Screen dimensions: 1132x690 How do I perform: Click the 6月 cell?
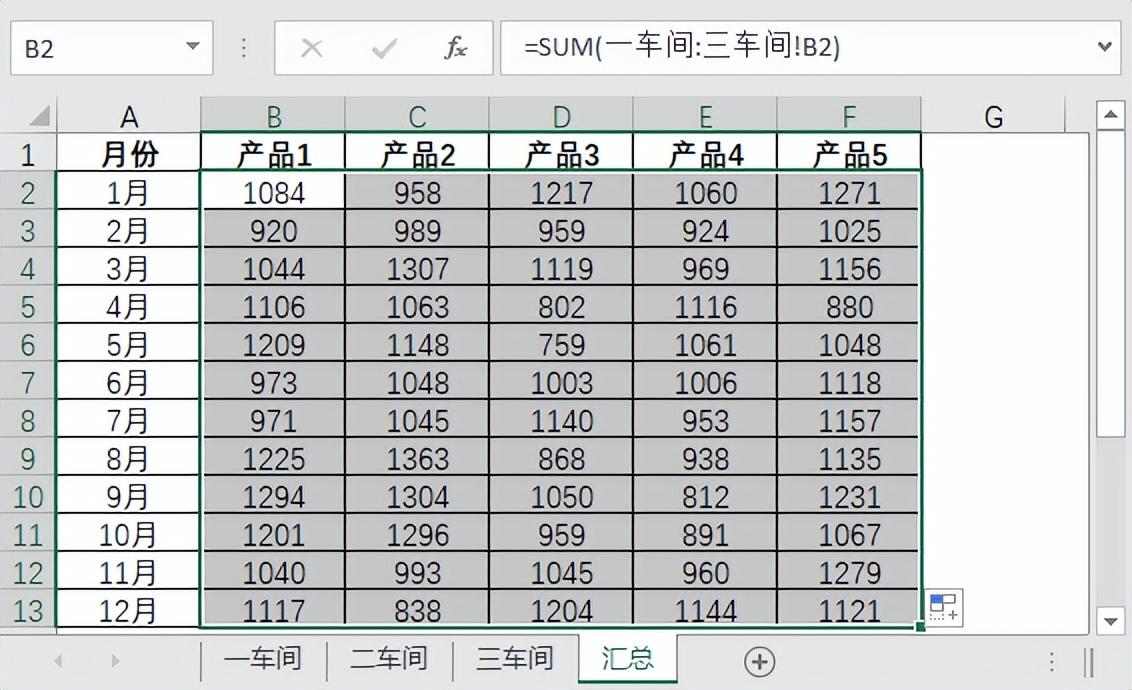[129, 382]
